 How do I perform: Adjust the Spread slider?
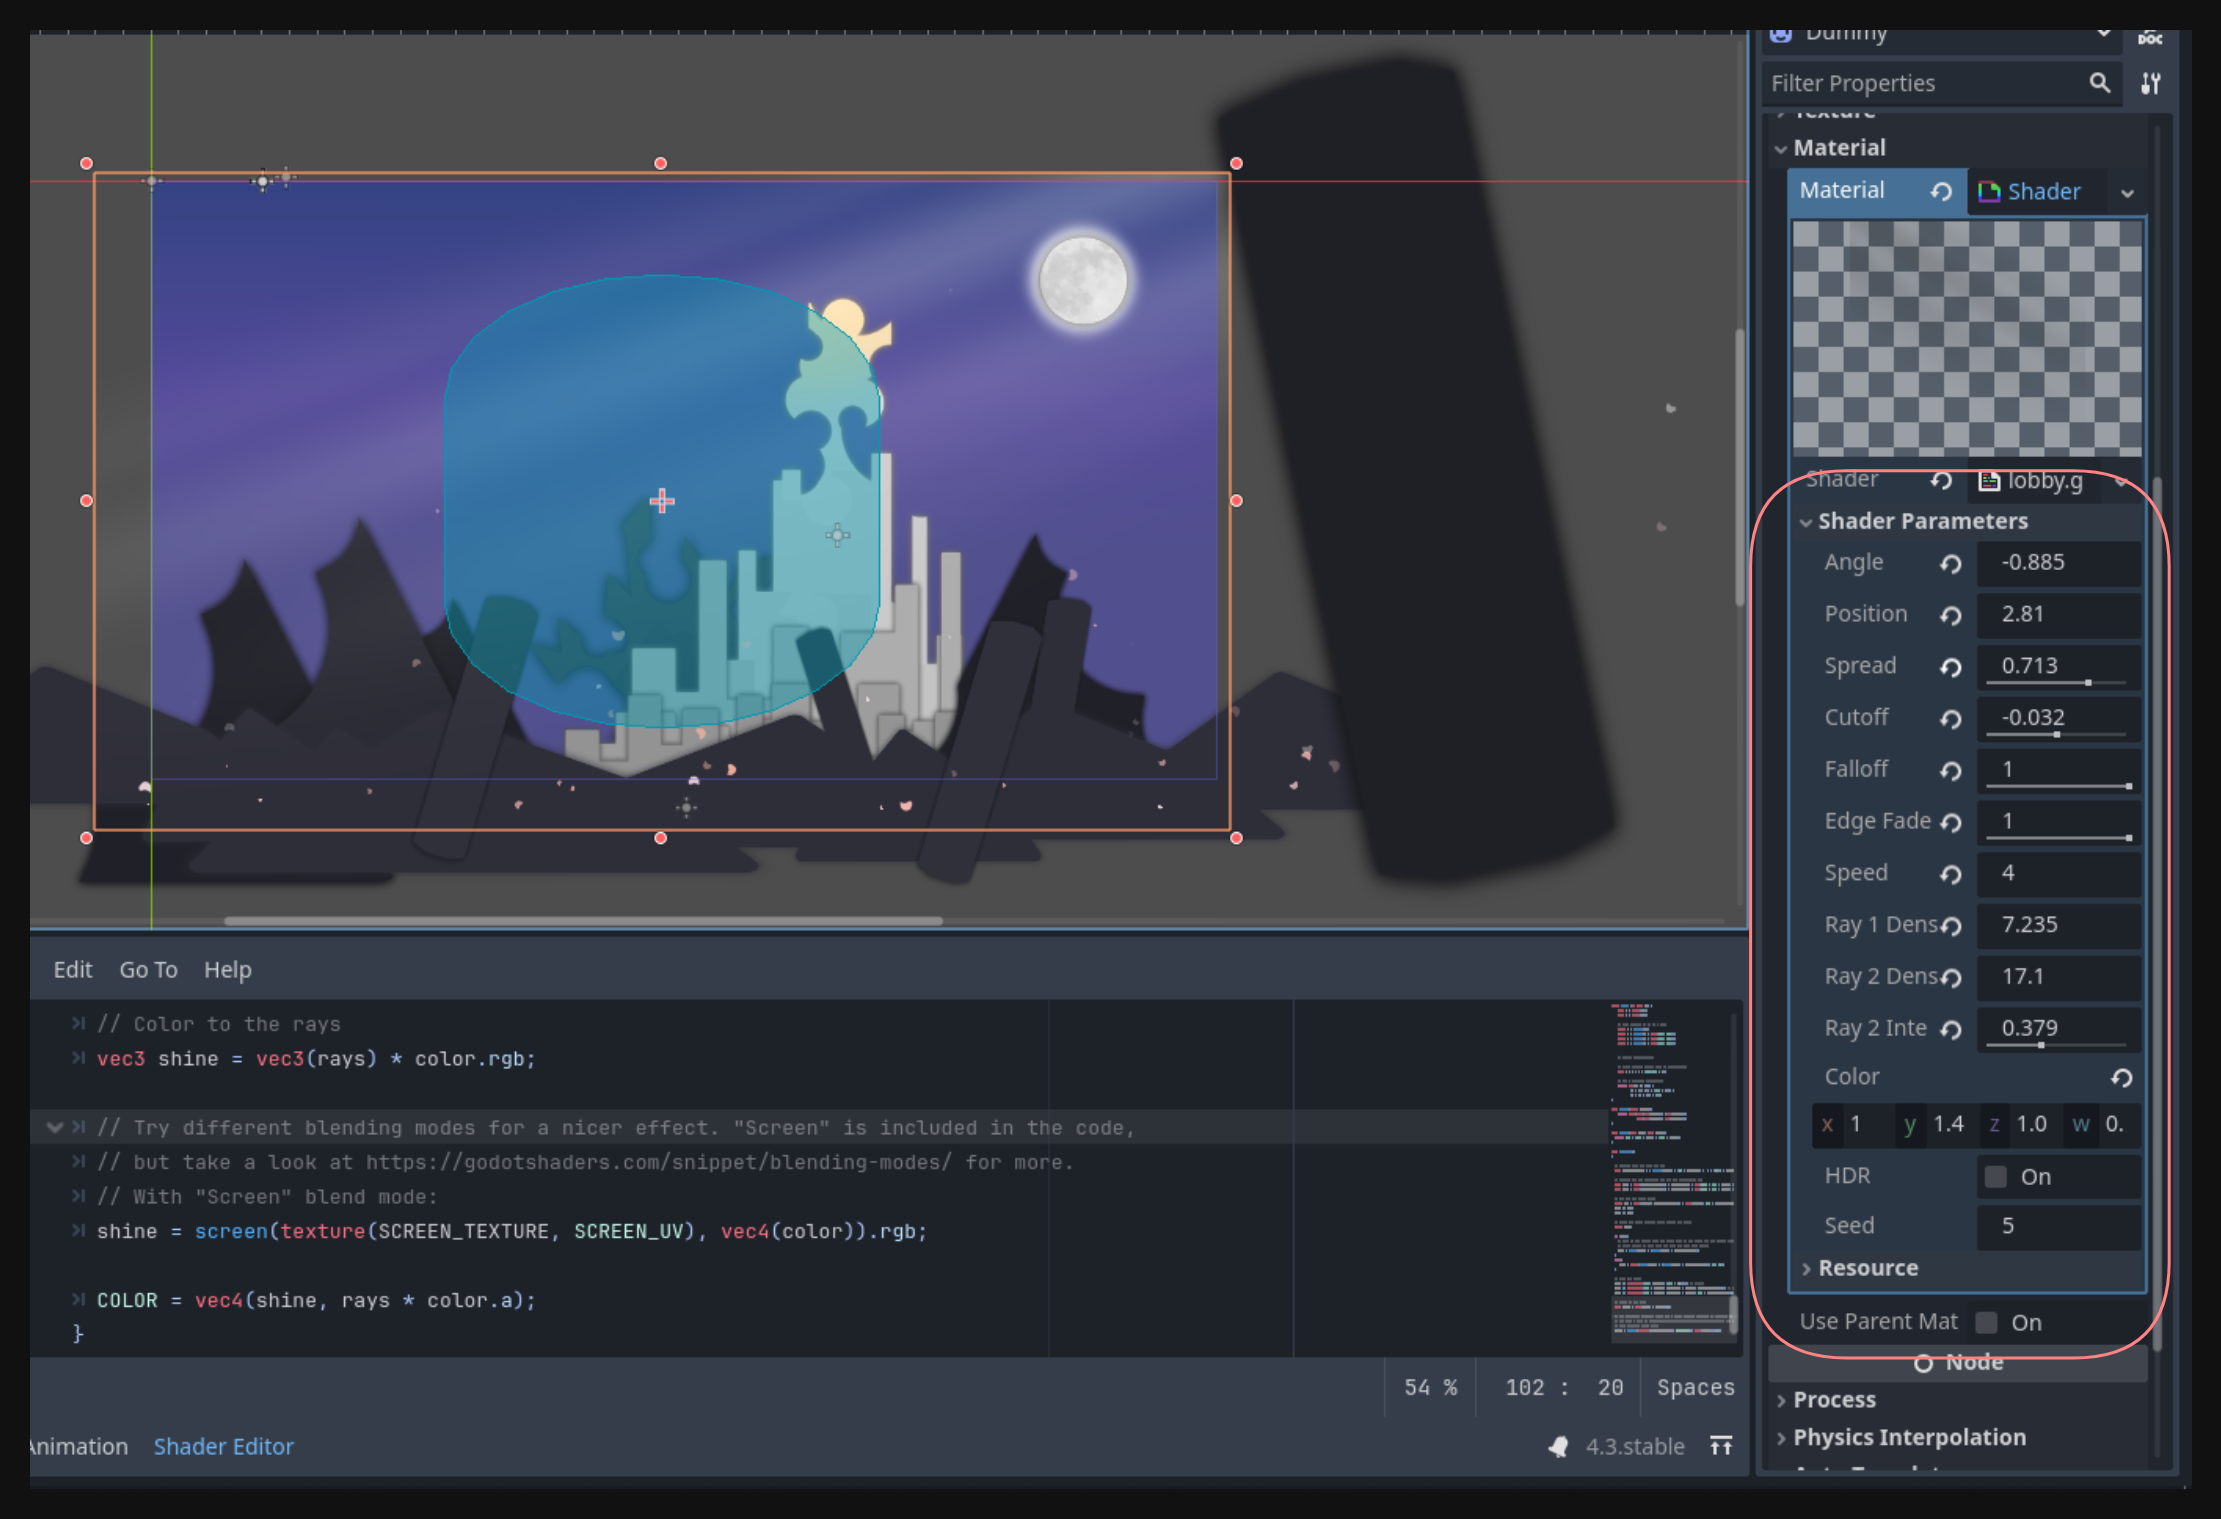pos(2057,683)
